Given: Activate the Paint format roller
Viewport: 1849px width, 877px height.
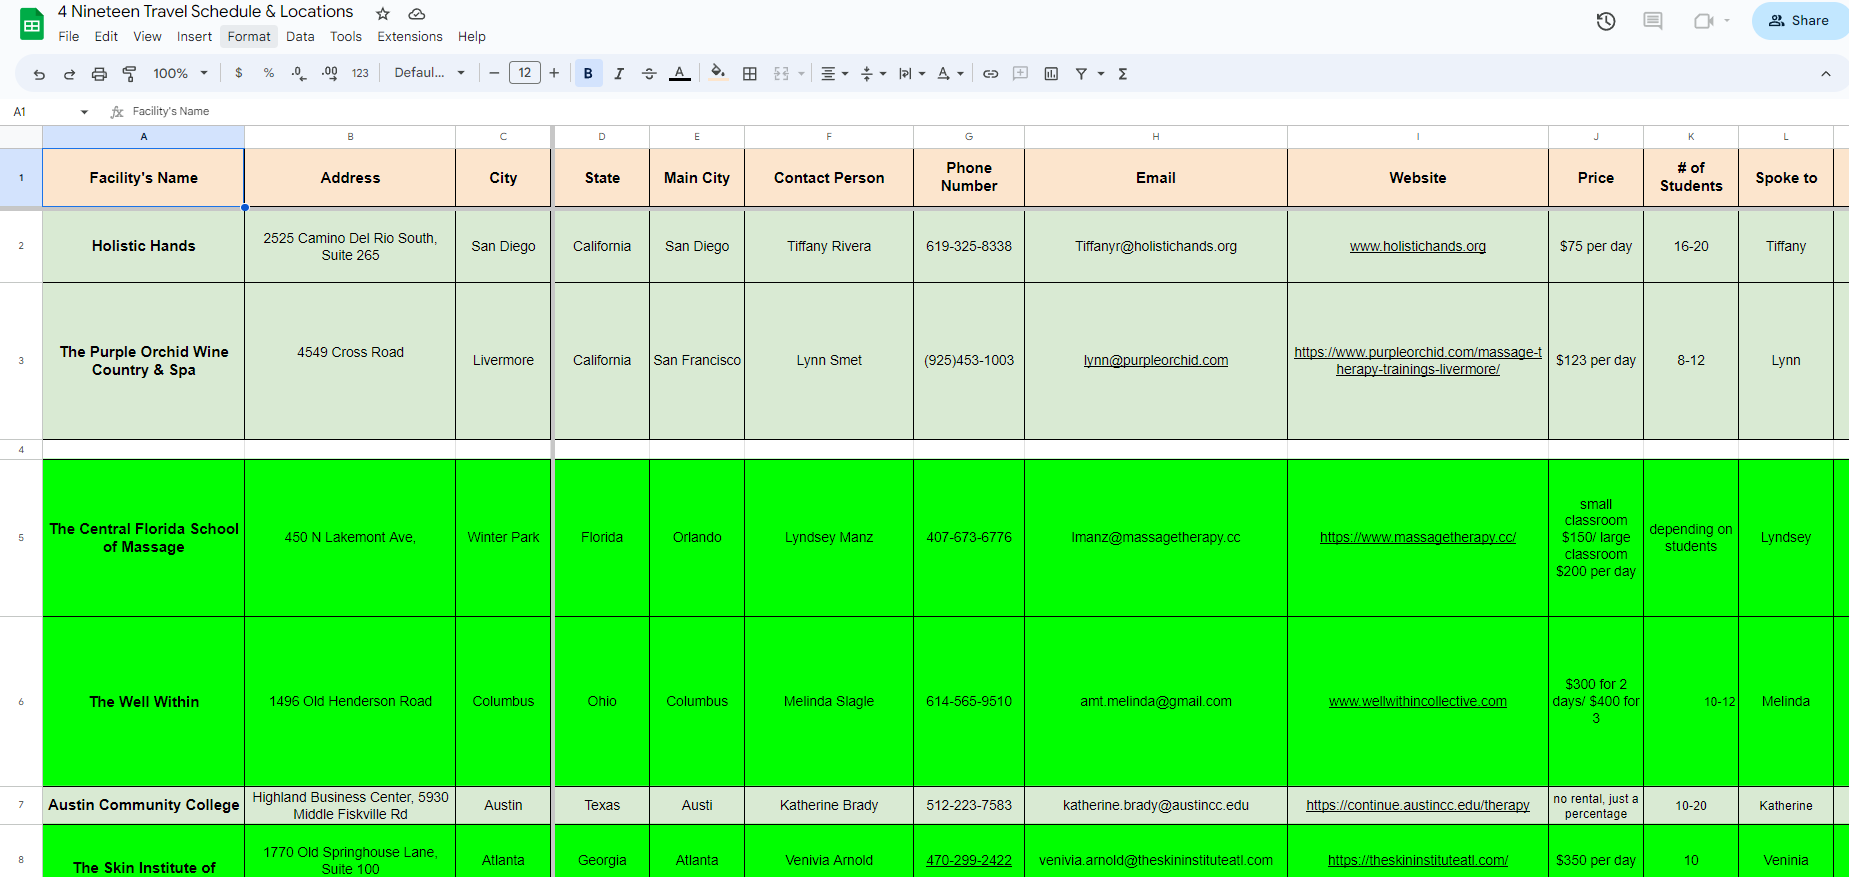Looking at the screenshot, I should pyautogui.click(x=129, y=74).
